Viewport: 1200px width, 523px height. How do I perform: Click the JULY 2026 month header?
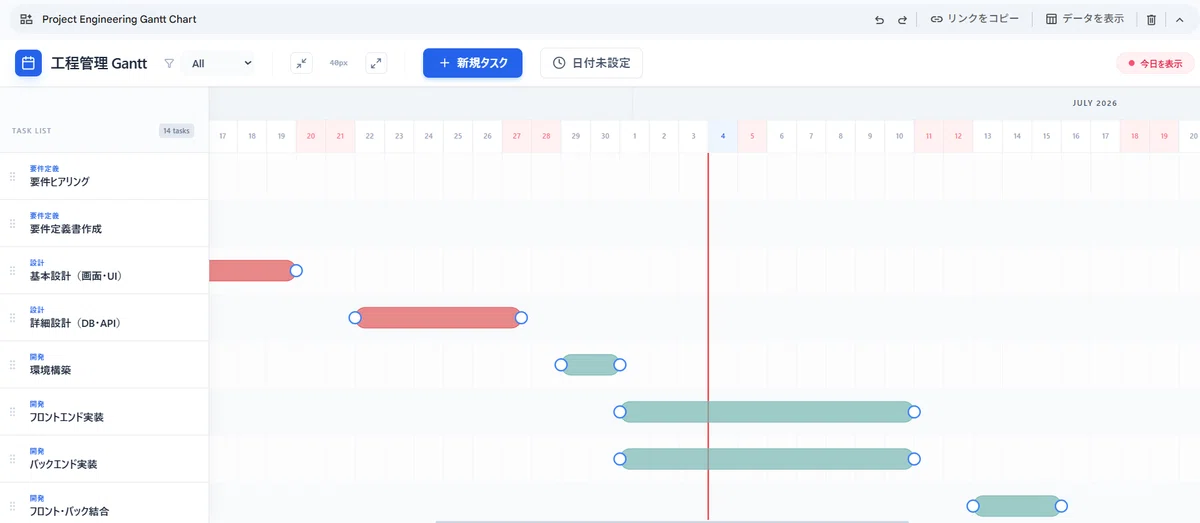[x=1094, y=103]
